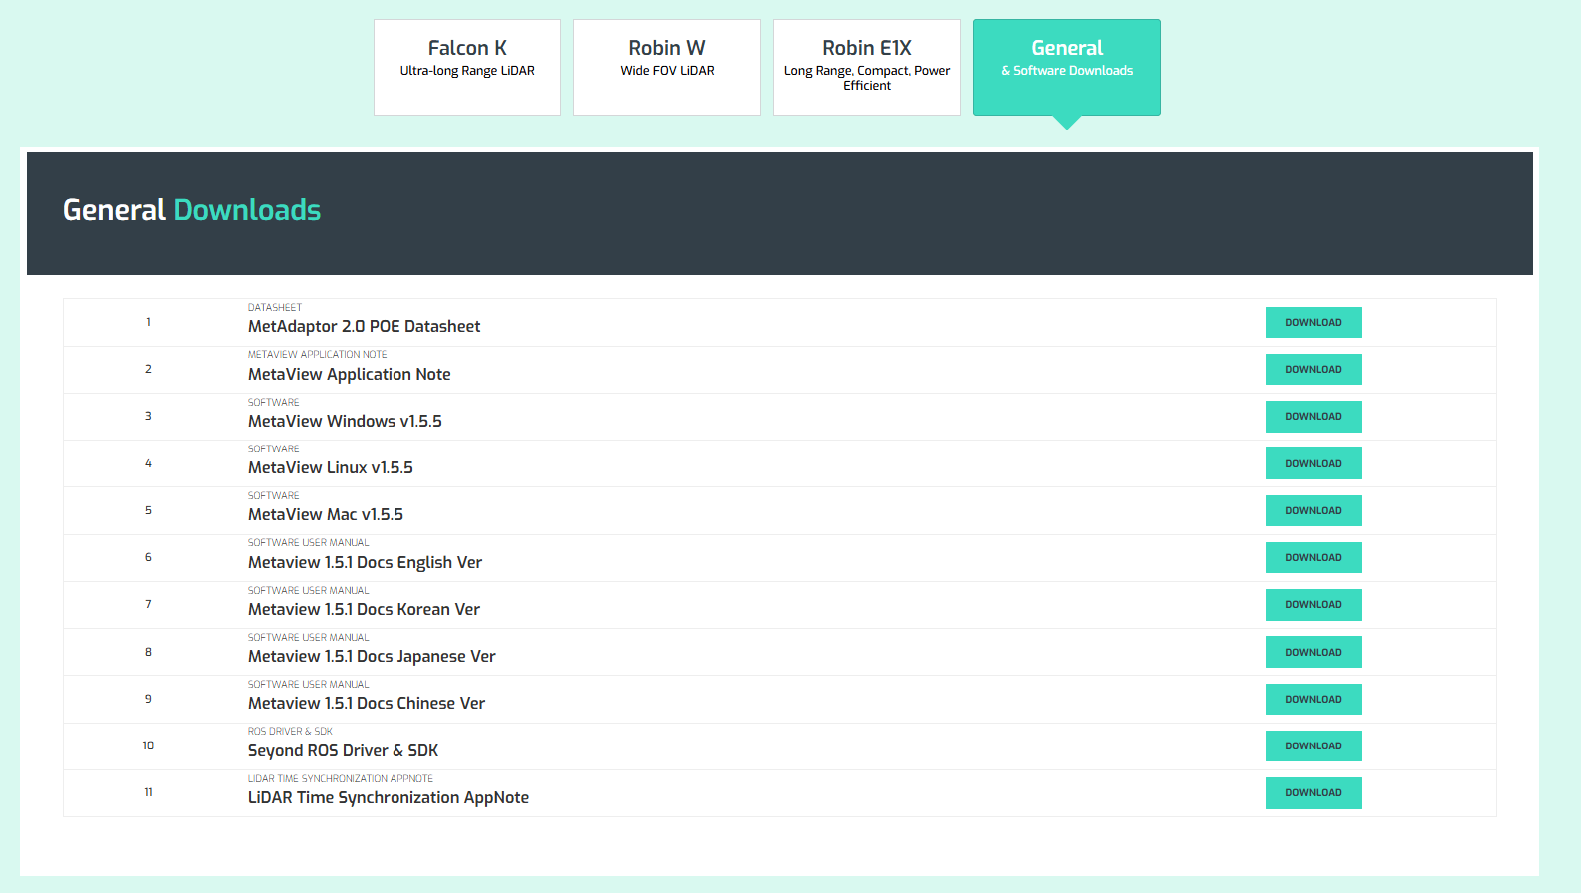Download MetaView Mac v1.5.5
Screen dimensions: 1581x893
[x=1313, y=511]
